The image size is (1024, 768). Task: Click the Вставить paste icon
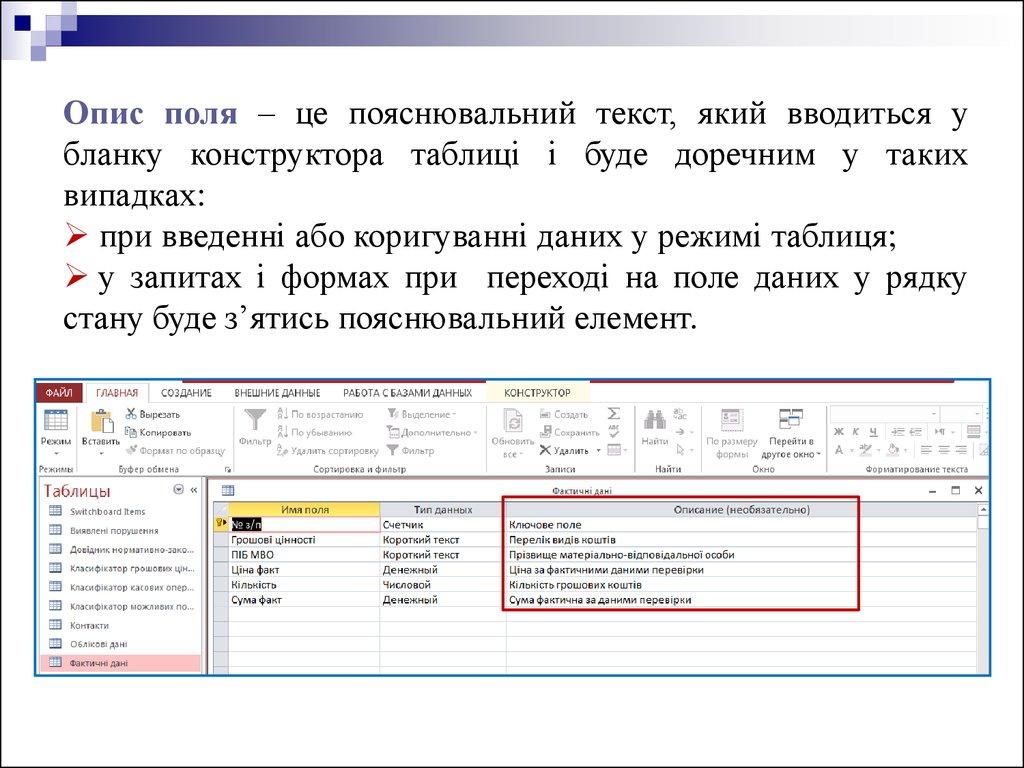pos(100,422)
